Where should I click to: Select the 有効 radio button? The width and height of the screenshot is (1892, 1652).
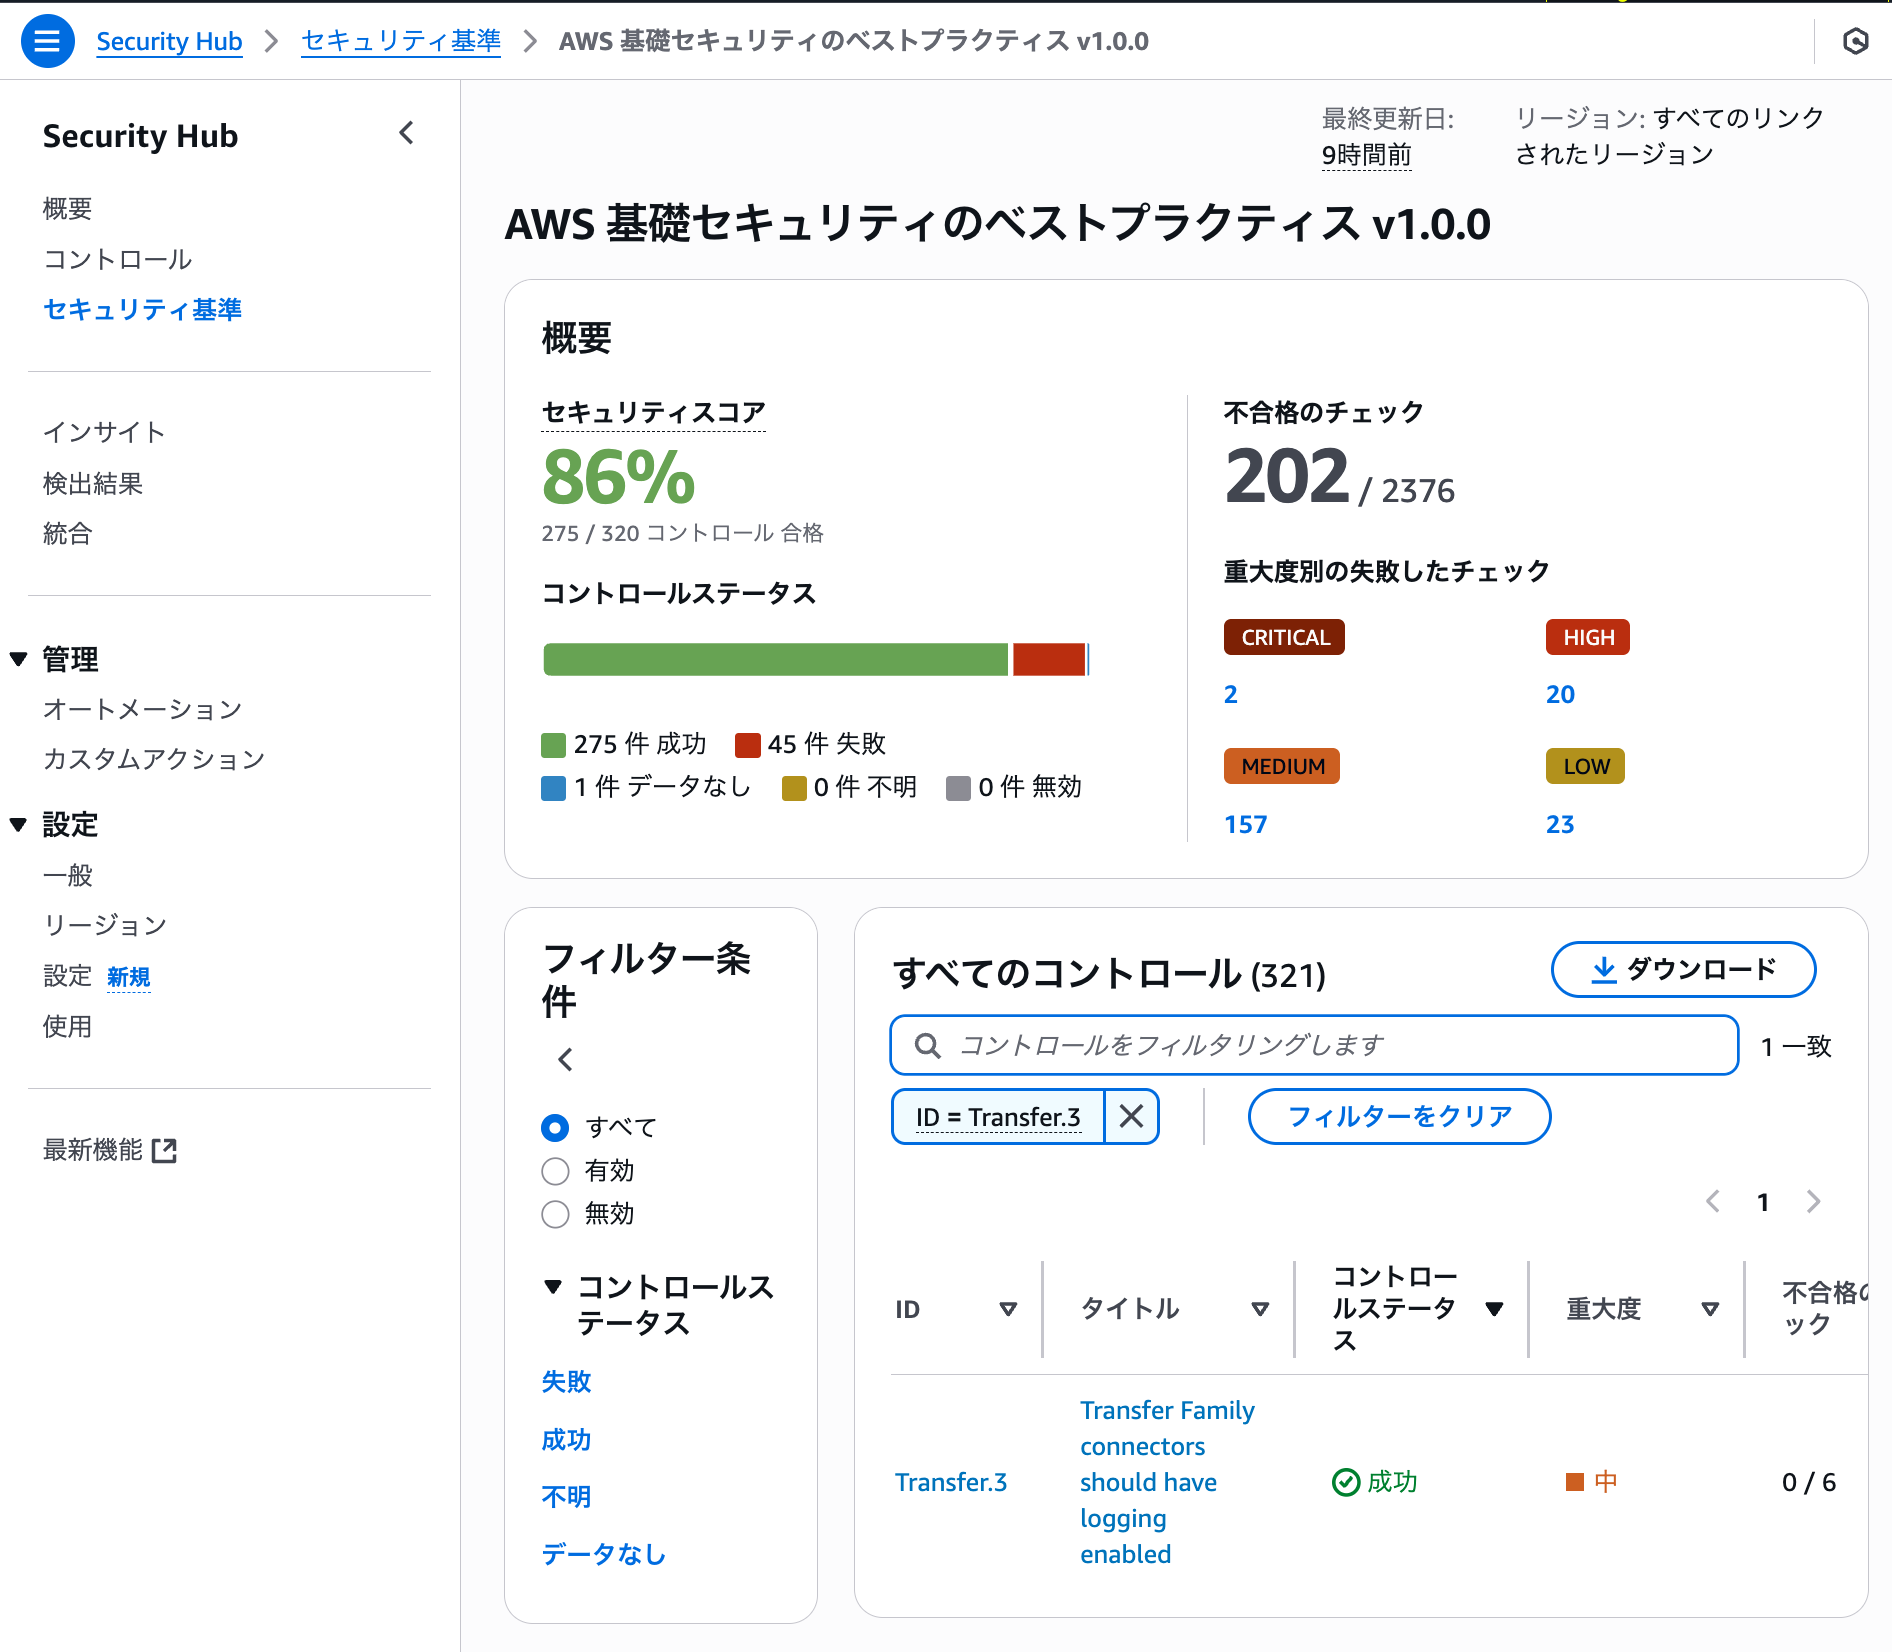[555, 1171]
